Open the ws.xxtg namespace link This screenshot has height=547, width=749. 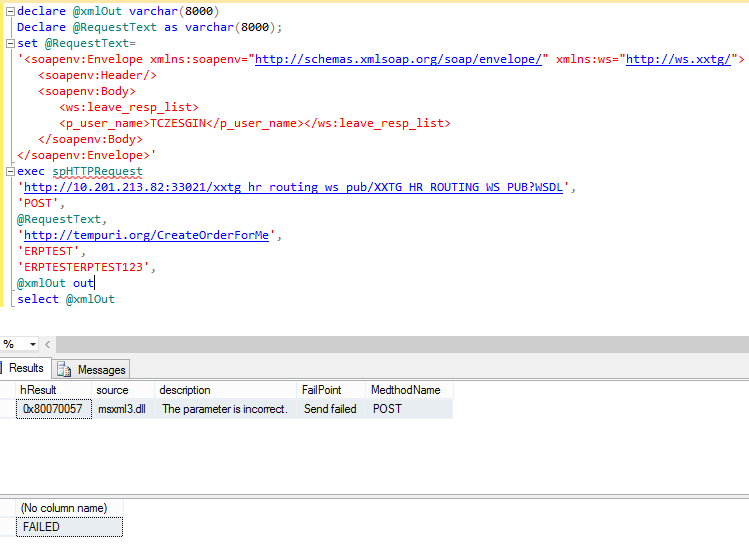click(678, 59)
